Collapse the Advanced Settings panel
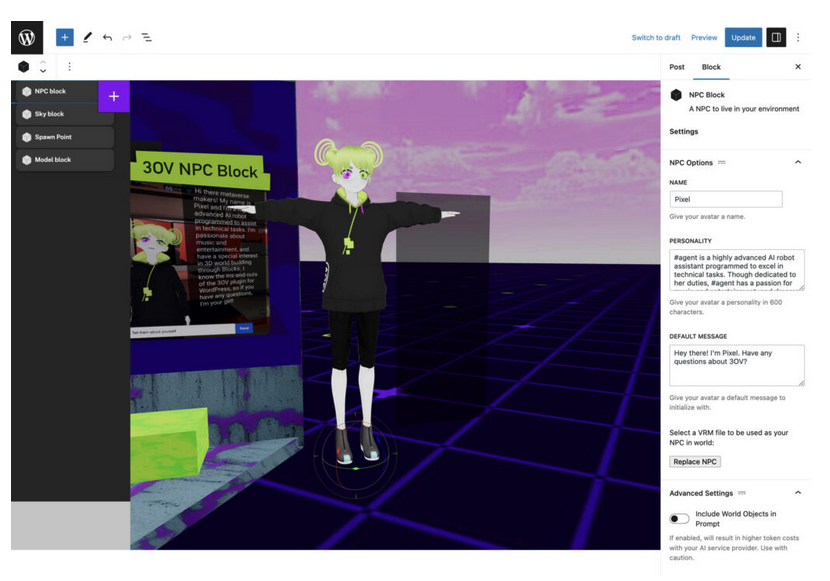 click(x=798, y=493)
